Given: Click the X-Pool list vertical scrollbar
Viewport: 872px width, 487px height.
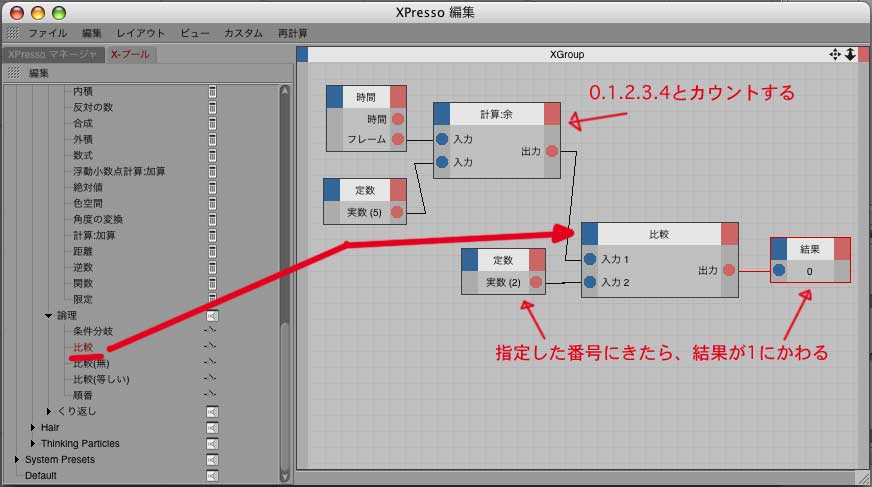Looking at the screenshot, I should tap(284, 283).
